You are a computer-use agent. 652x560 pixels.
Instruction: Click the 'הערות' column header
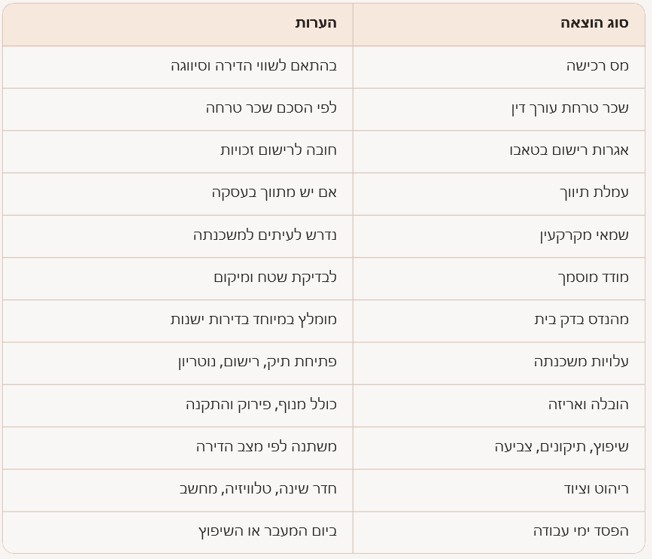click(316, 23)
